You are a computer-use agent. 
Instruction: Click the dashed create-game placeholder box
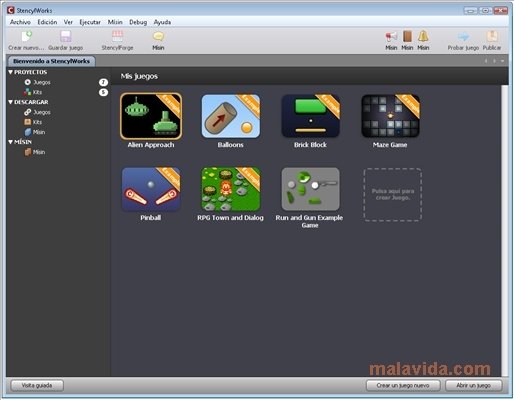point(393,194)
